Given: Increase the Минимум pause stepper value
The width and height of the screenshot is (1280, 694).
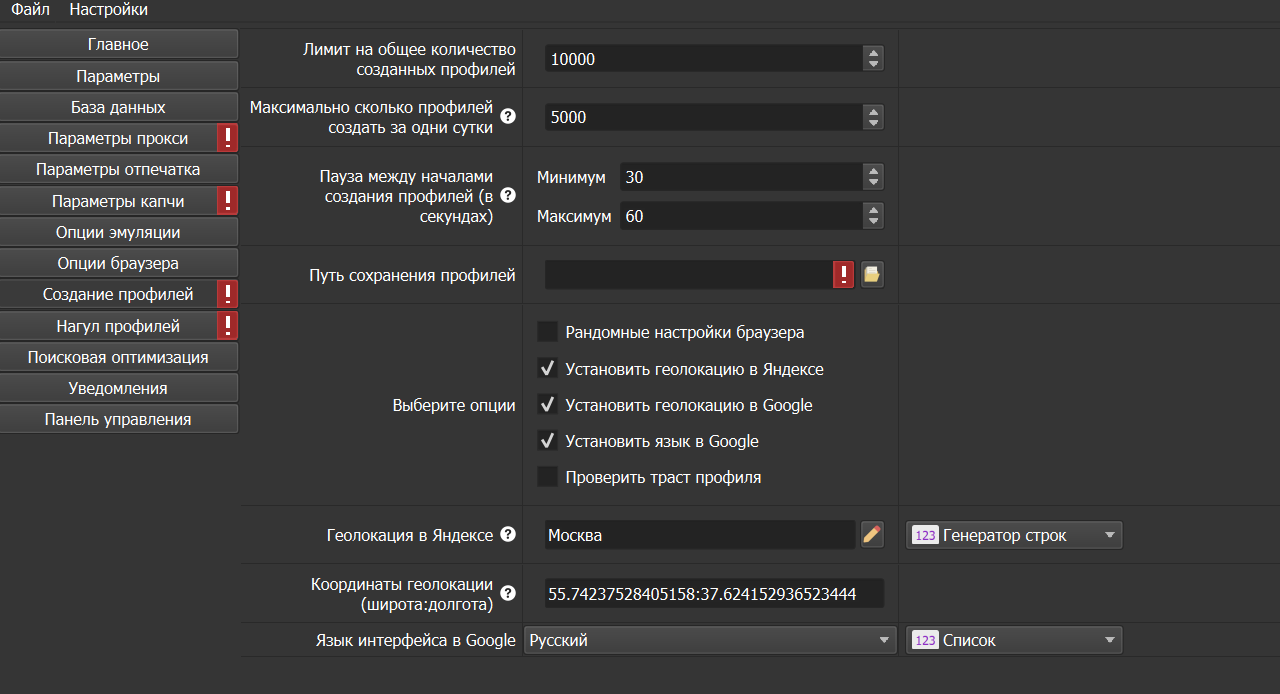Looking at the screenshot, I should [x=874, y=172].
